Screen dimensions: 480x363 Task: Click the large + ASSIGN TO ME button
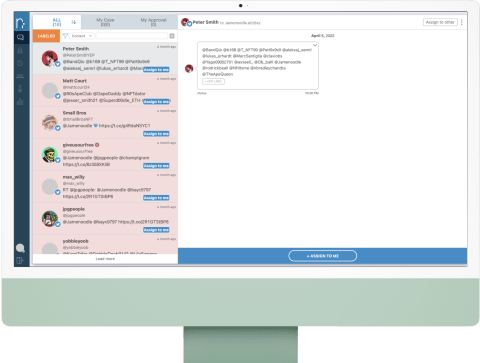pyautogui.click(x=323, y=256)
